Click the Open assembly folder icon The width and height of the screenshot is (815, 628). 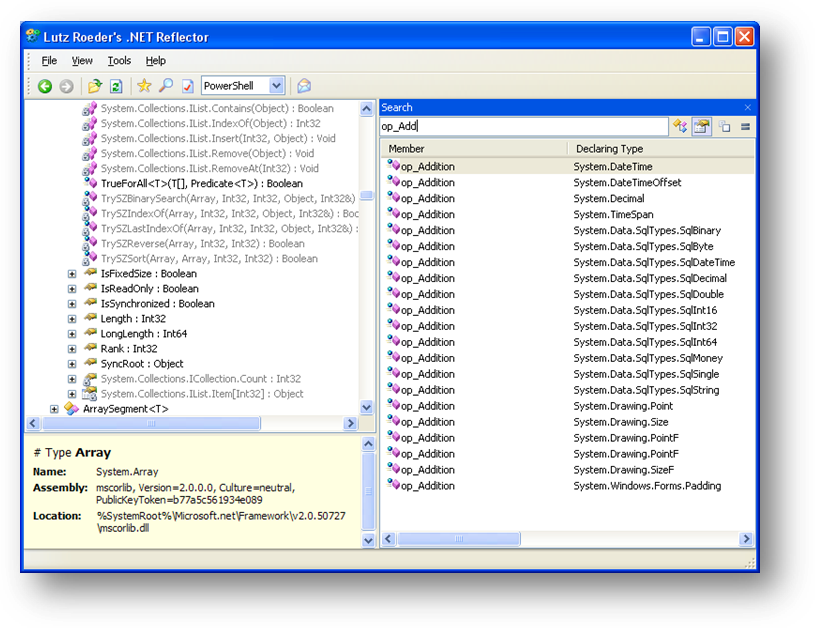[x=94, y=87]
